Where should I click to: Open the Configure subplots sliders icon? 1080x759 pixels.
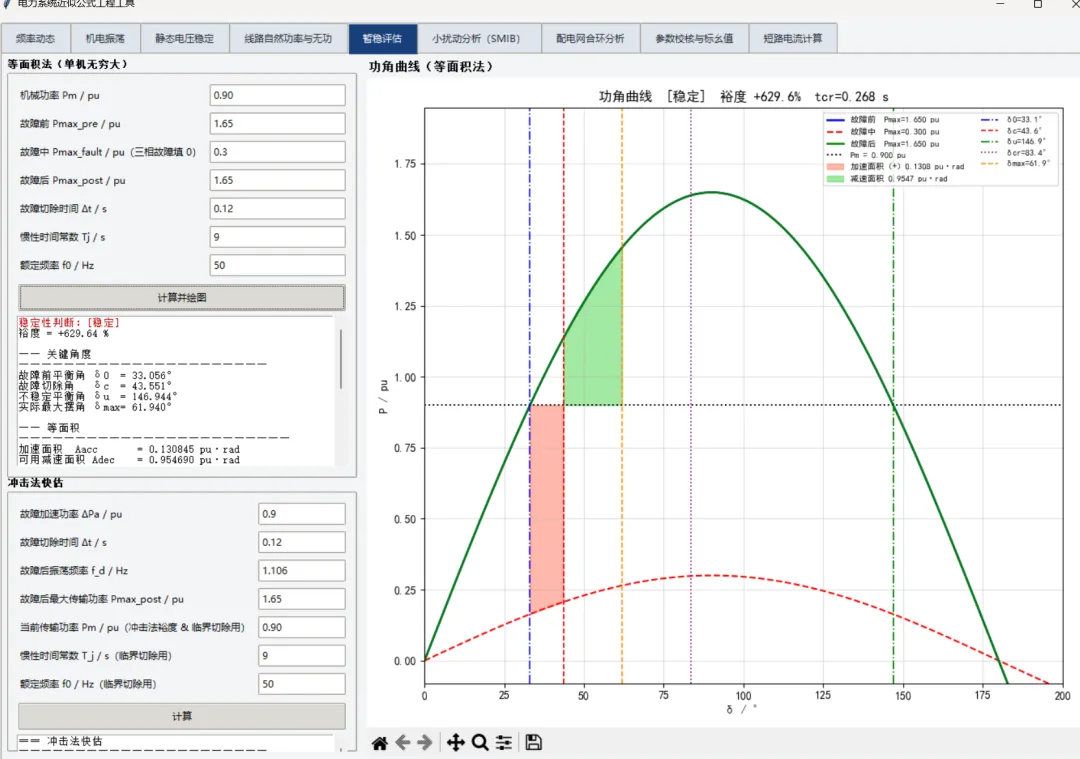pyautogui.click(x=504, y=742)
